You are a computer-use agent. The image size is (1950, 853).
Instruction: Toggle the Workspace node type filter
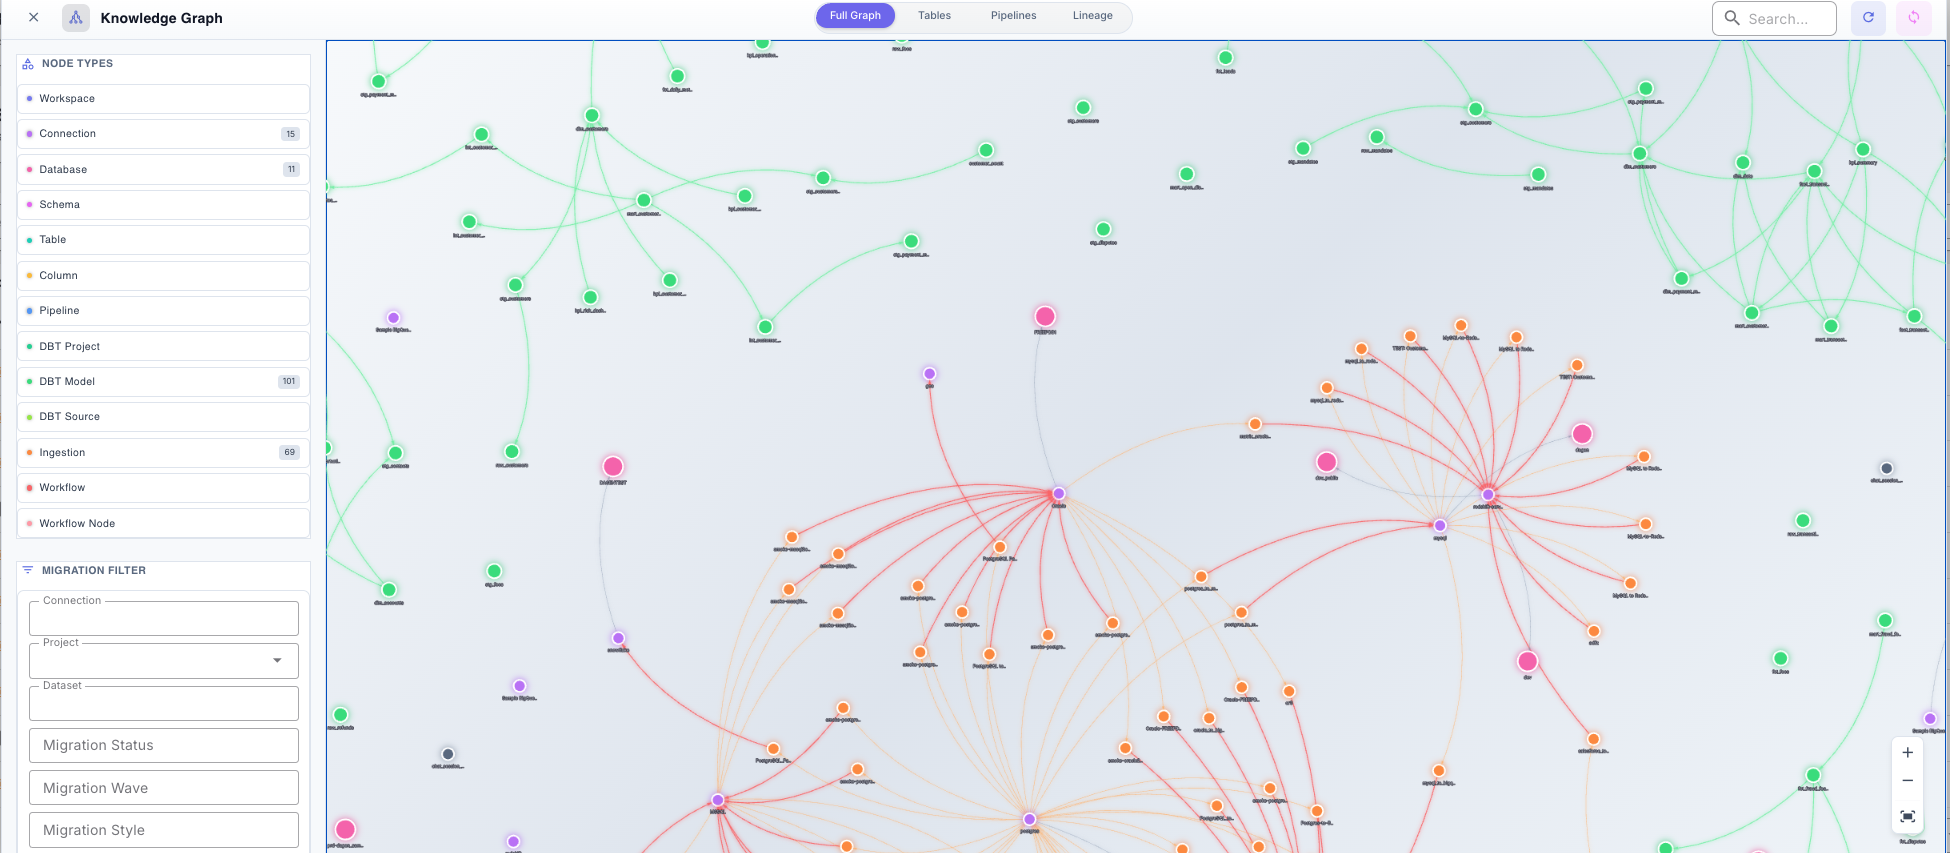163,99
